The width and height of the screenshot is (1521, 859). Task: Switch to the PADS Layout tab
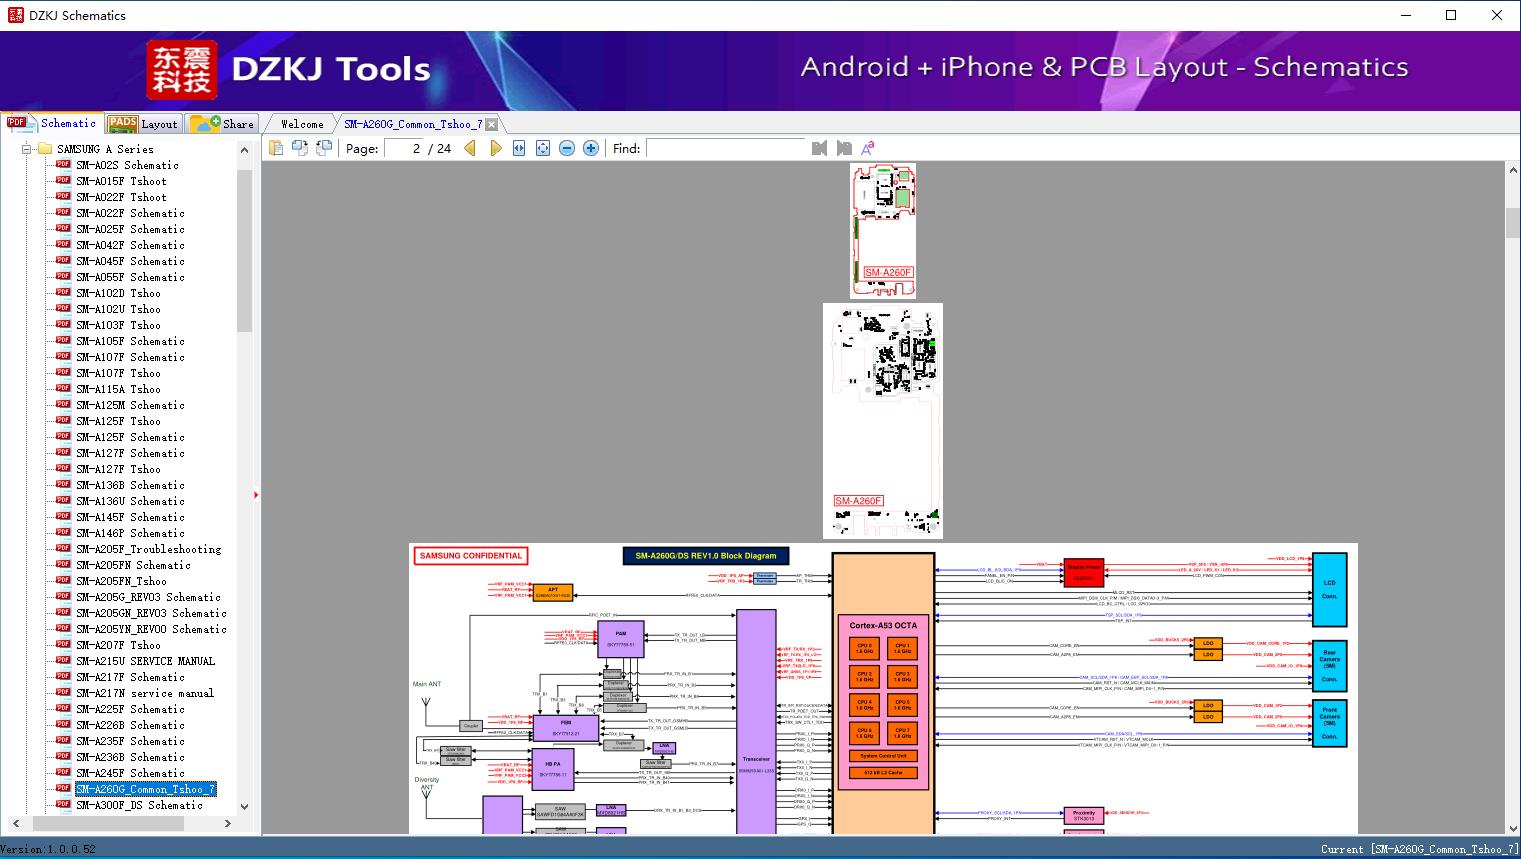[x=143, y=124]
